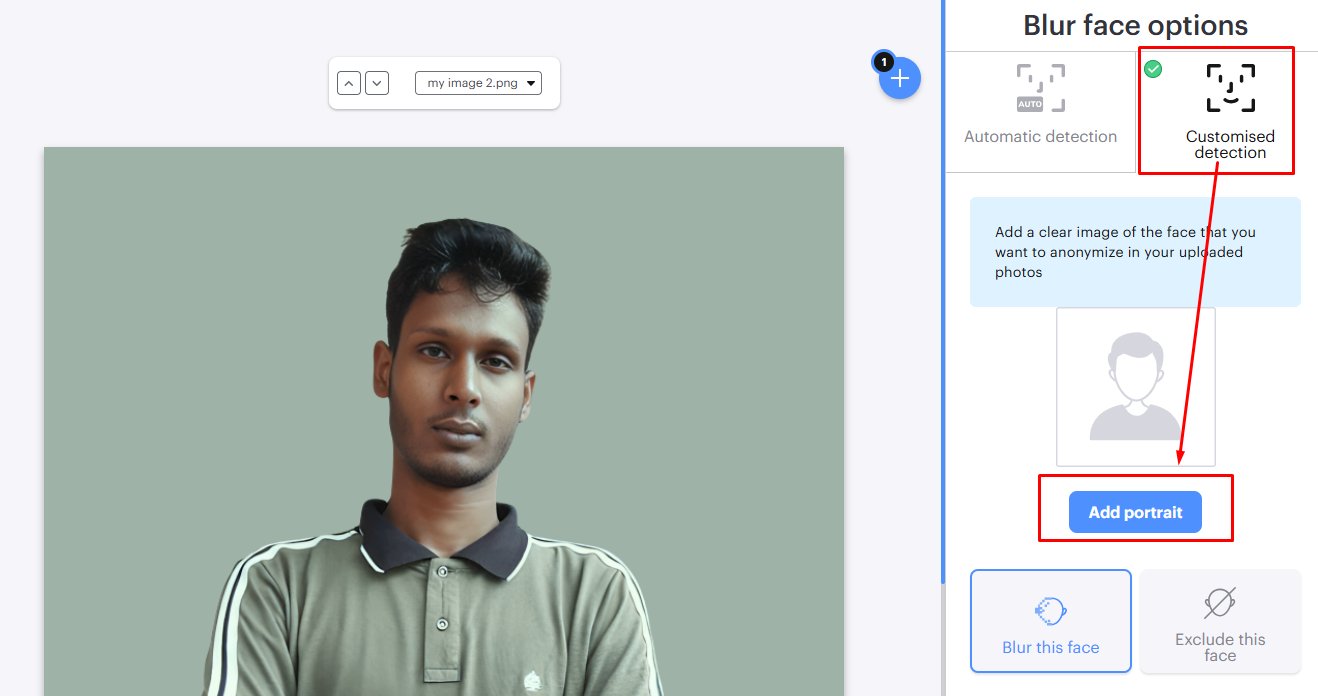The image size is (1318, 696).
Task: Select the Customised detection tab
Action: (x=1230, y=110)
